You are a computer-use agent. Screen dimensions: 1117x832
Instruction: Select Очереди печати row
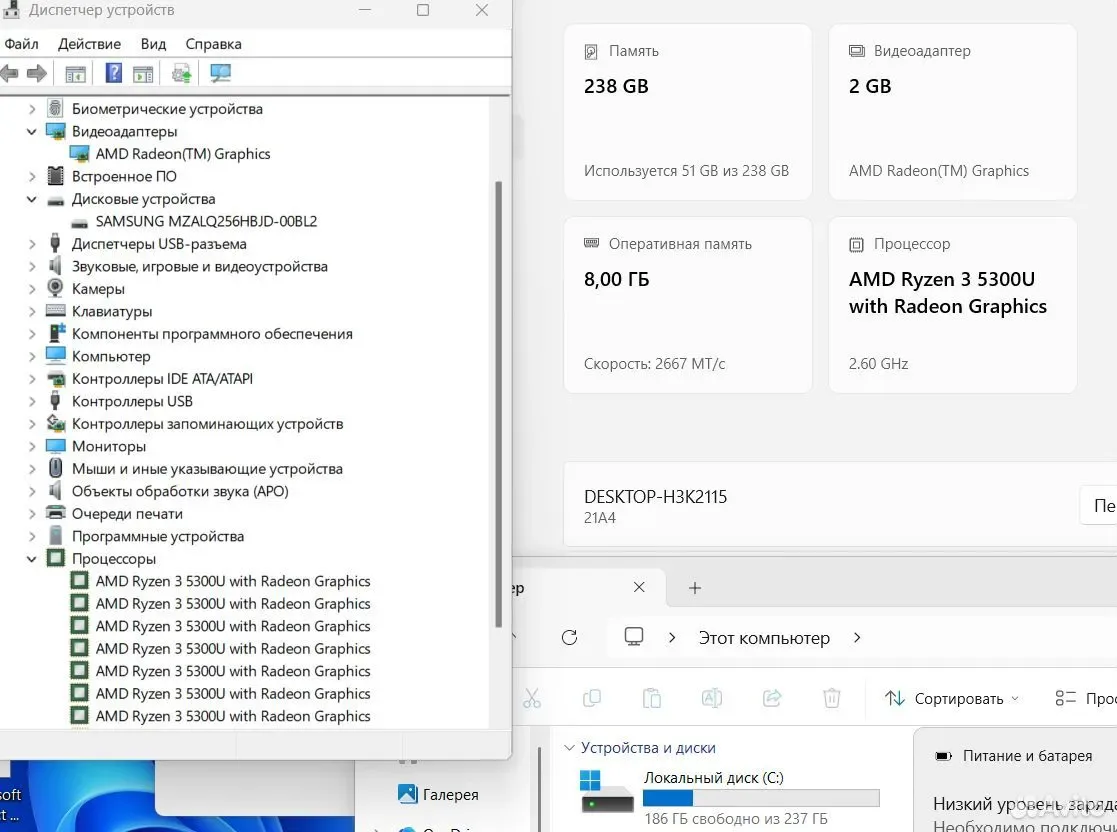(128, 514)
